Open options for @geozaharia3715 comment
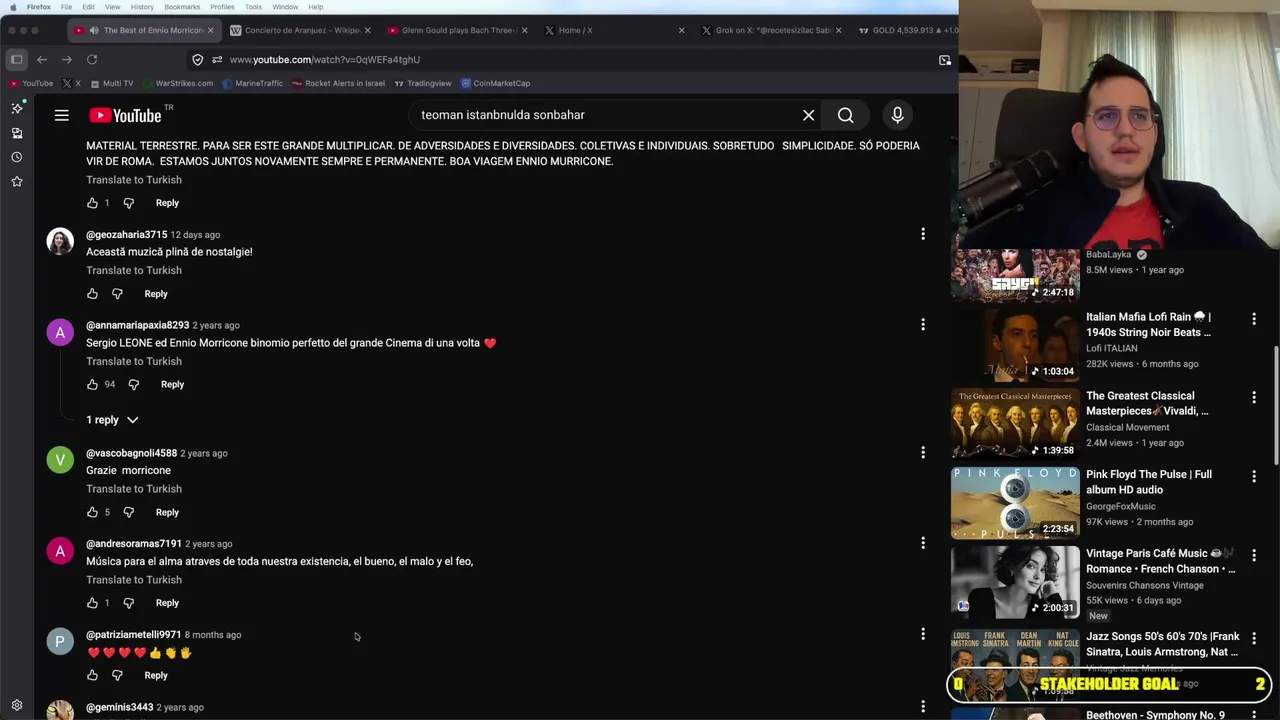This screenshot has height=720, width=1280. (x=923, y=234)
